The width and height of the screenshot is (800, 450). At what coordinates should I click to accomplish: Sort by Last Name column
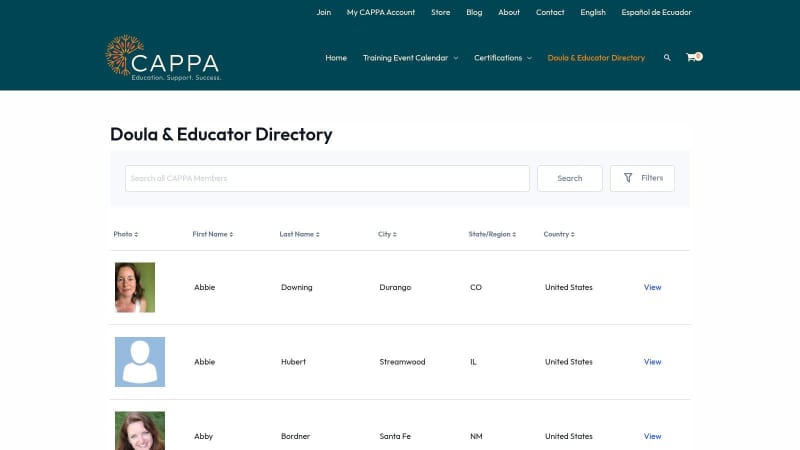tap(299, 234)
